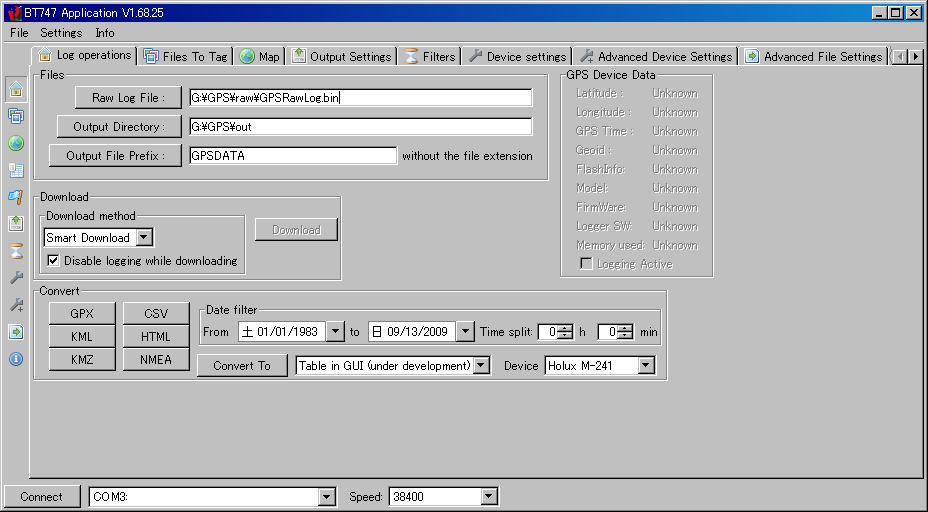Expand the Speed 38400 dropdown

click(x=488, y=497)
